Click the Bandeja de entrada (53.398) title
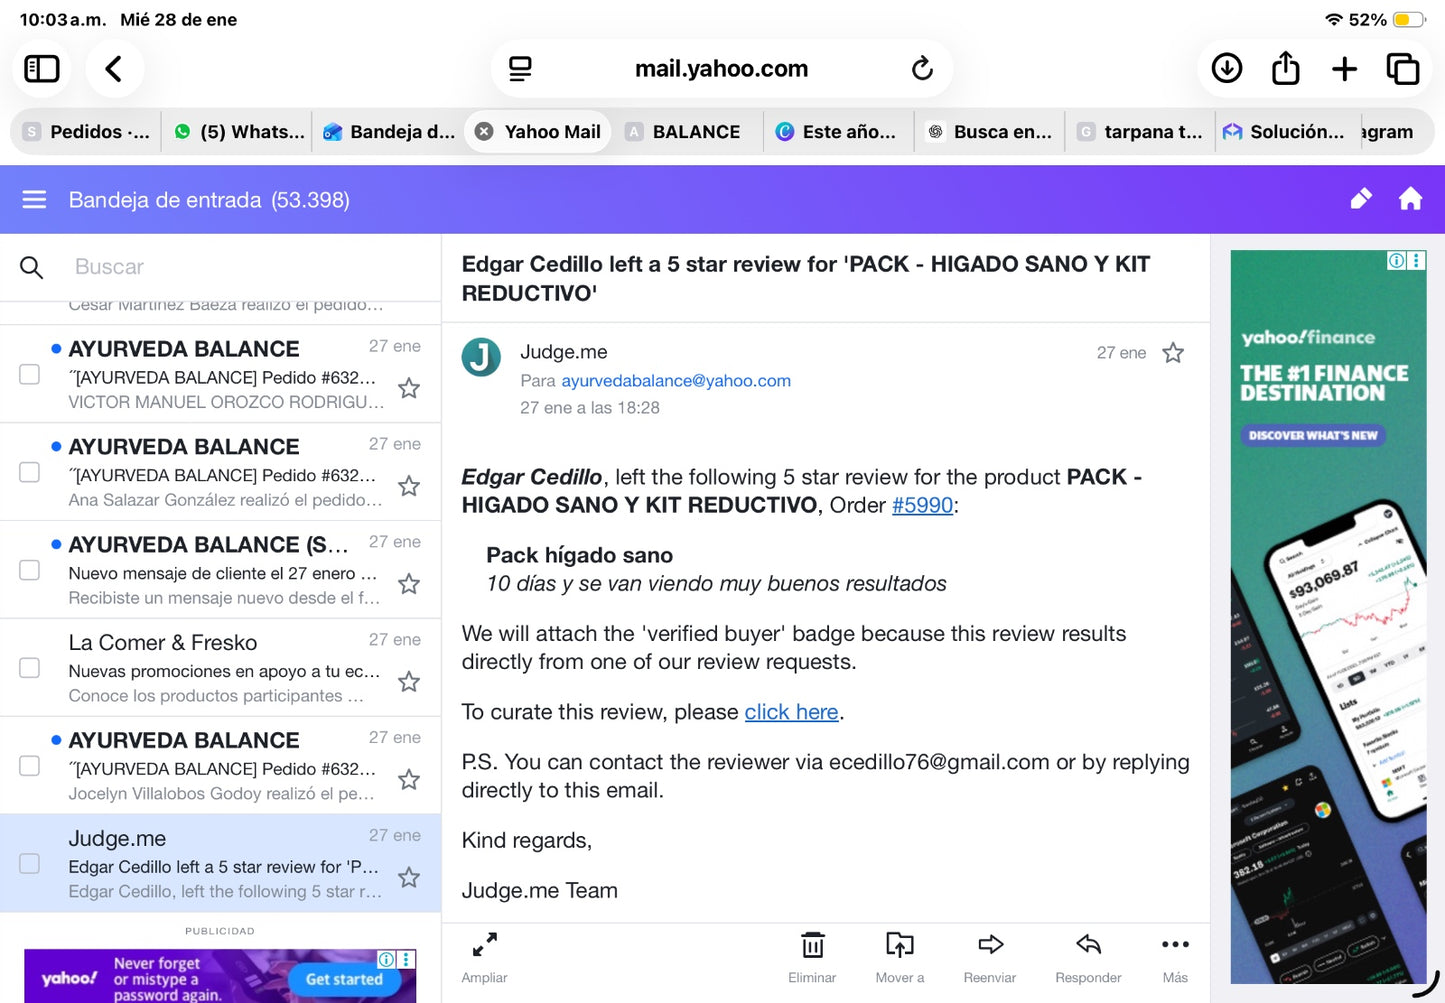The height and width of the screenshot is (1003, 1445). 209,200
